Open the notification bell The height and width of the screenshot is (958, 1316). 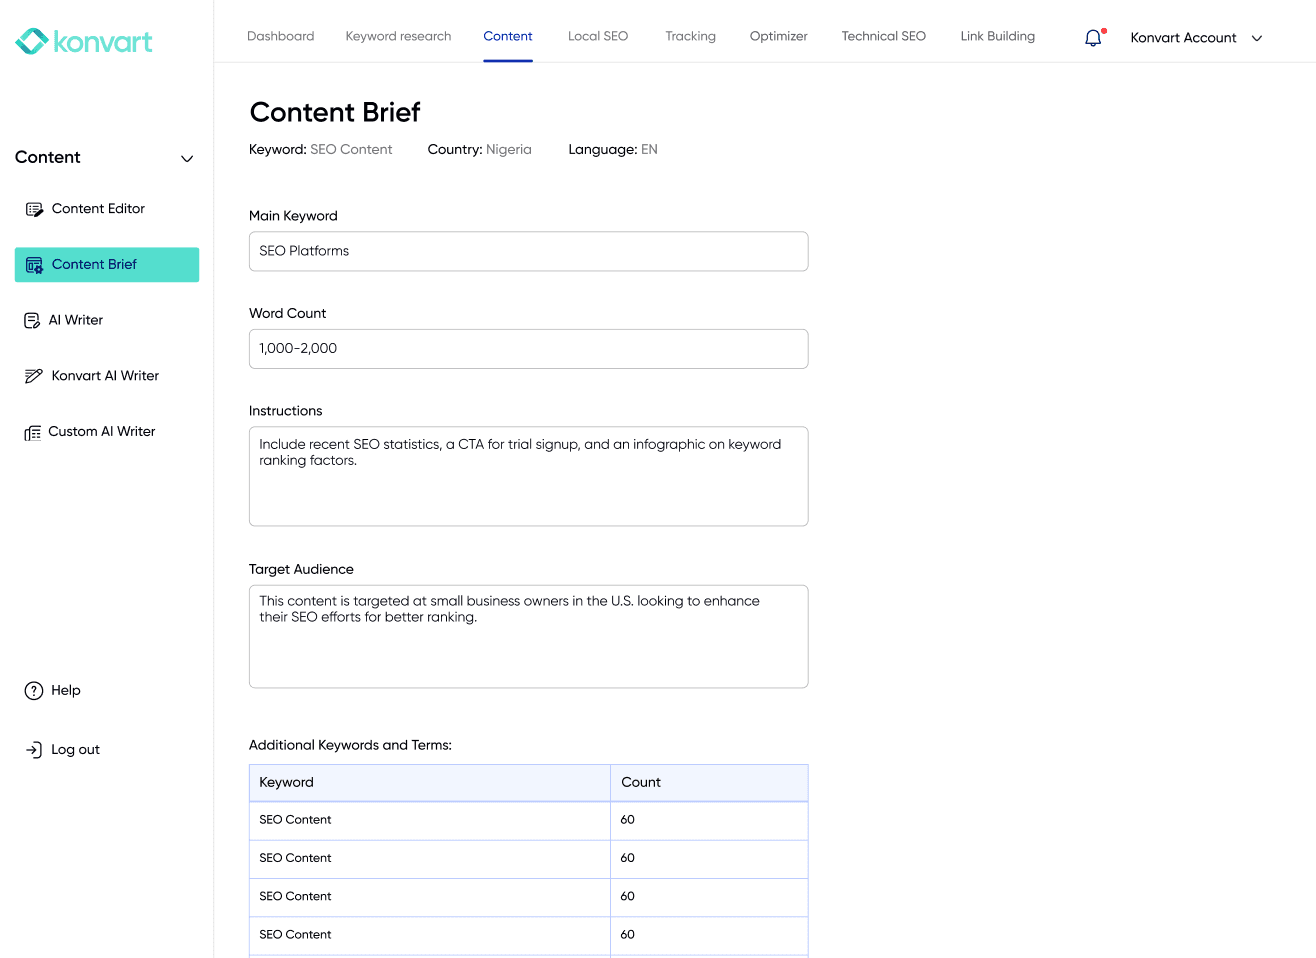(x=1092, y=36)
